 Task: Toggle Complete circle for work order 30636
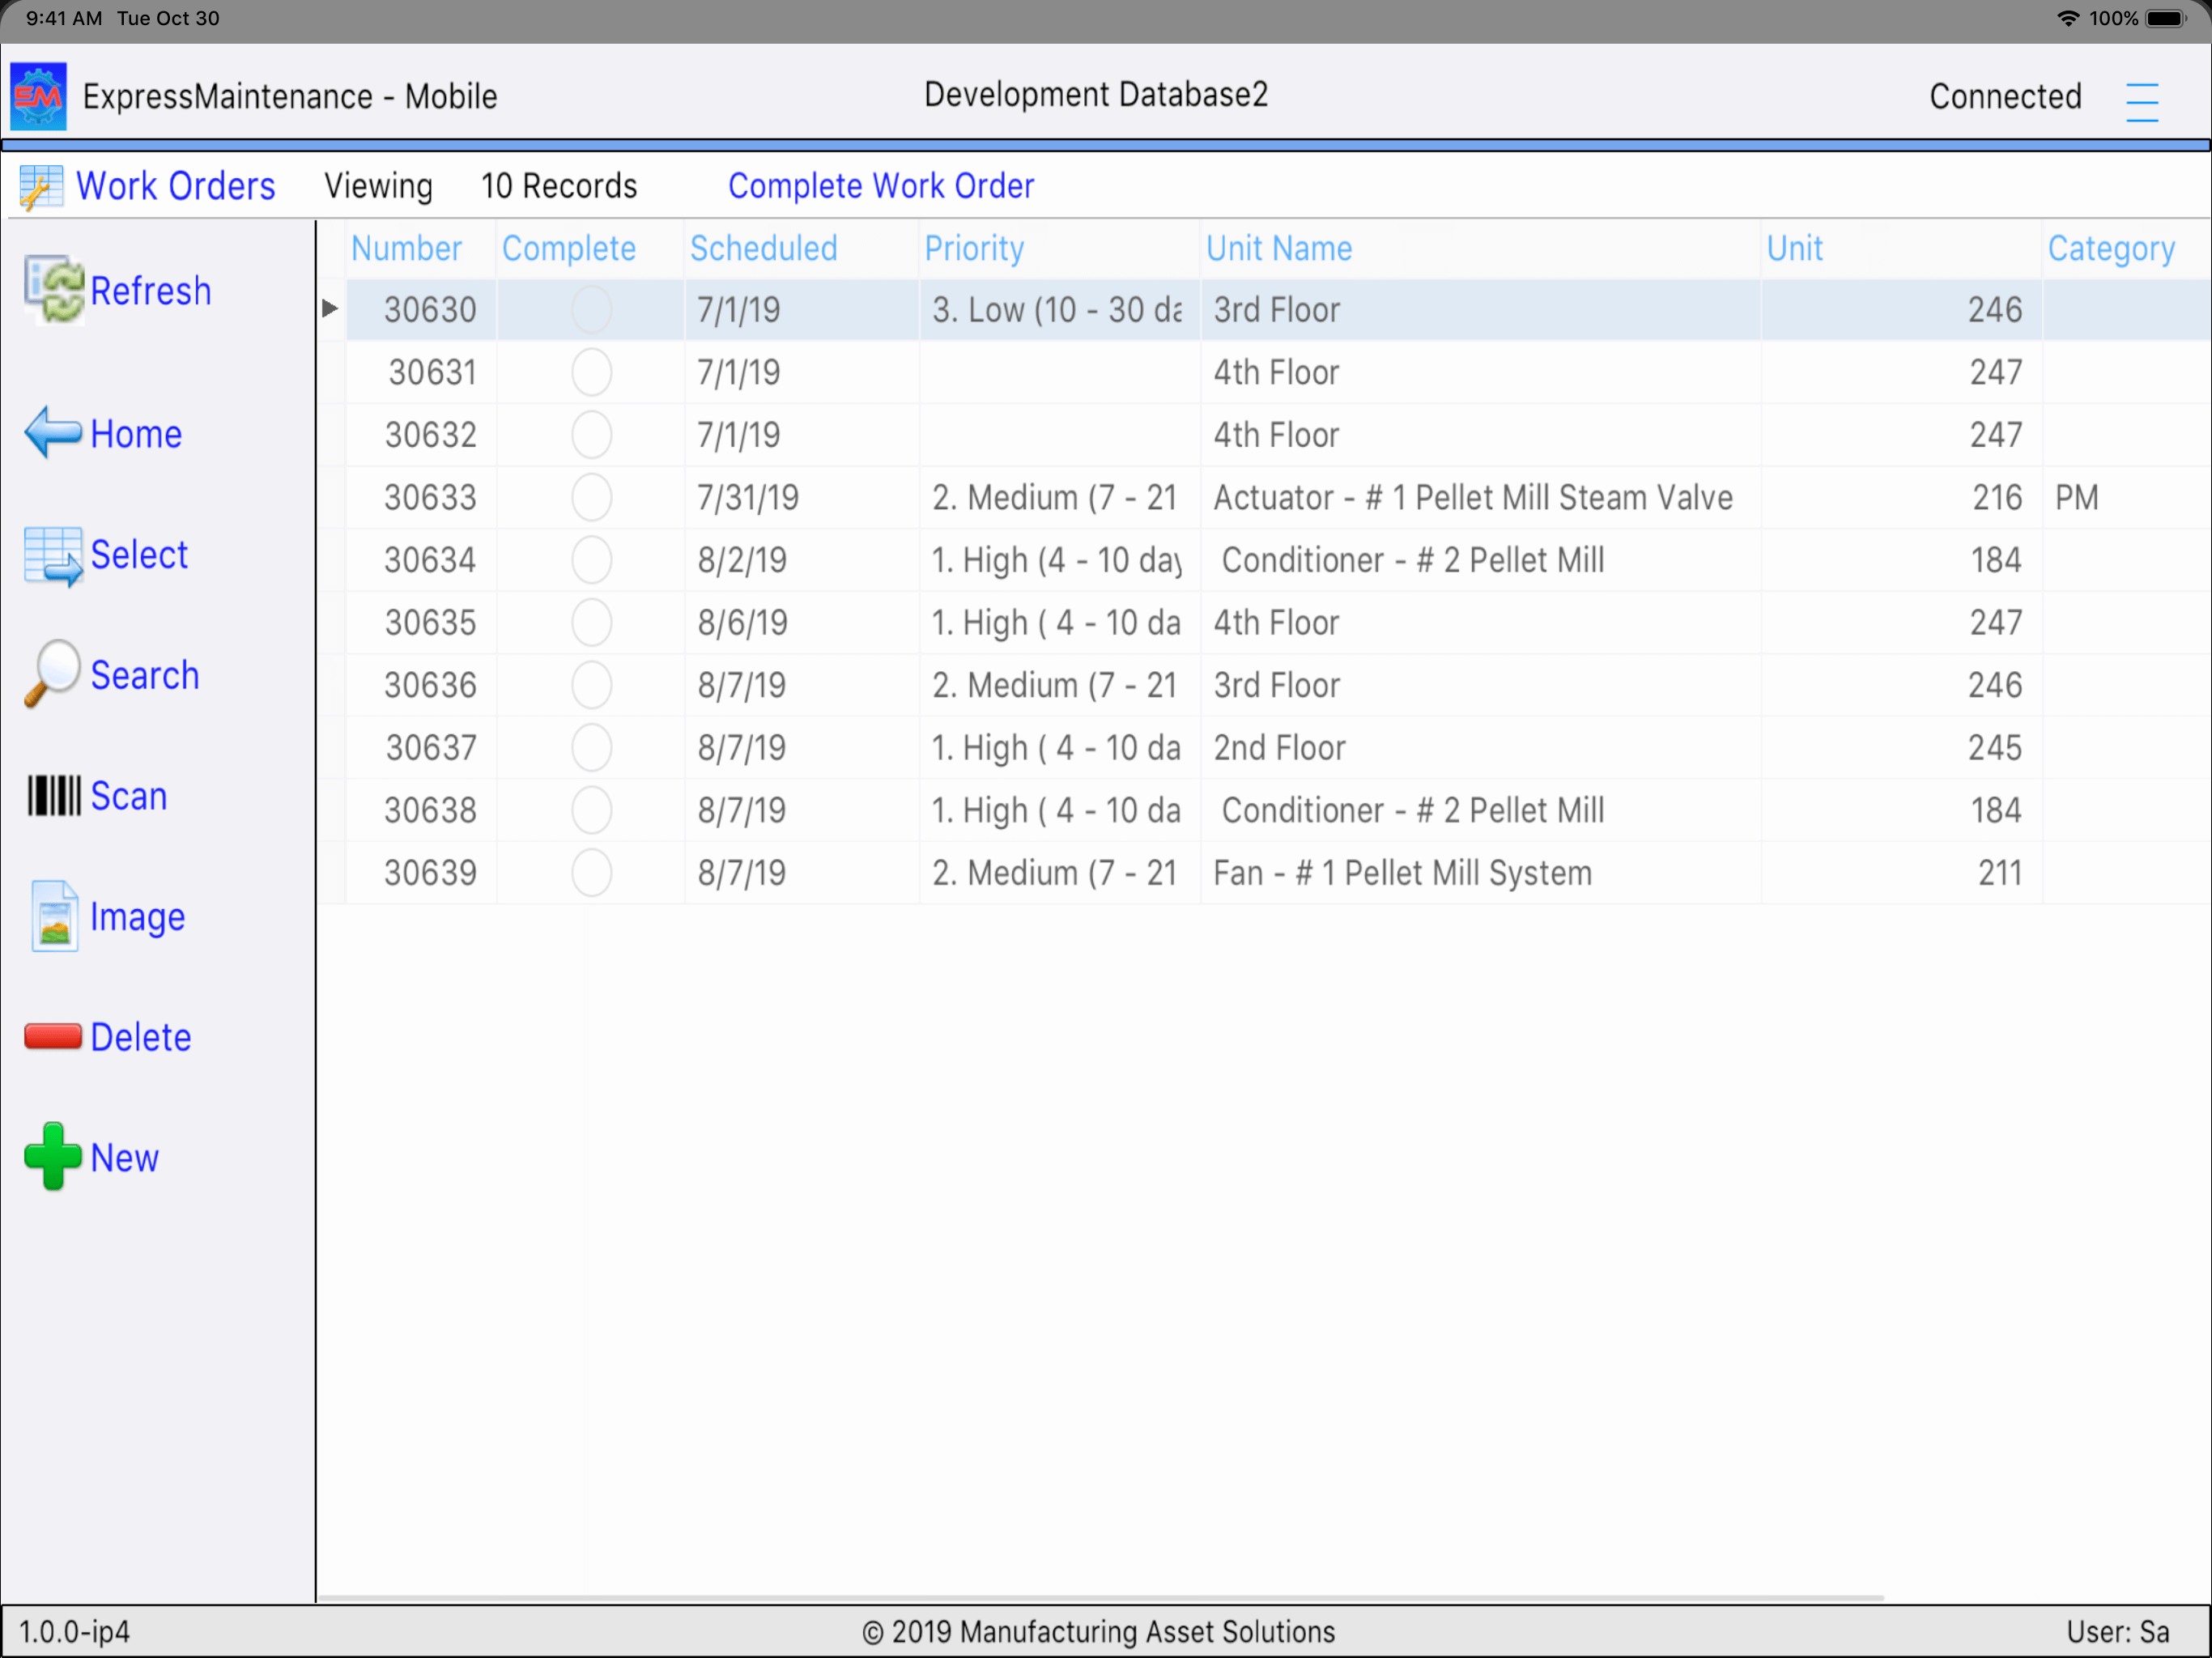(591, 685)
